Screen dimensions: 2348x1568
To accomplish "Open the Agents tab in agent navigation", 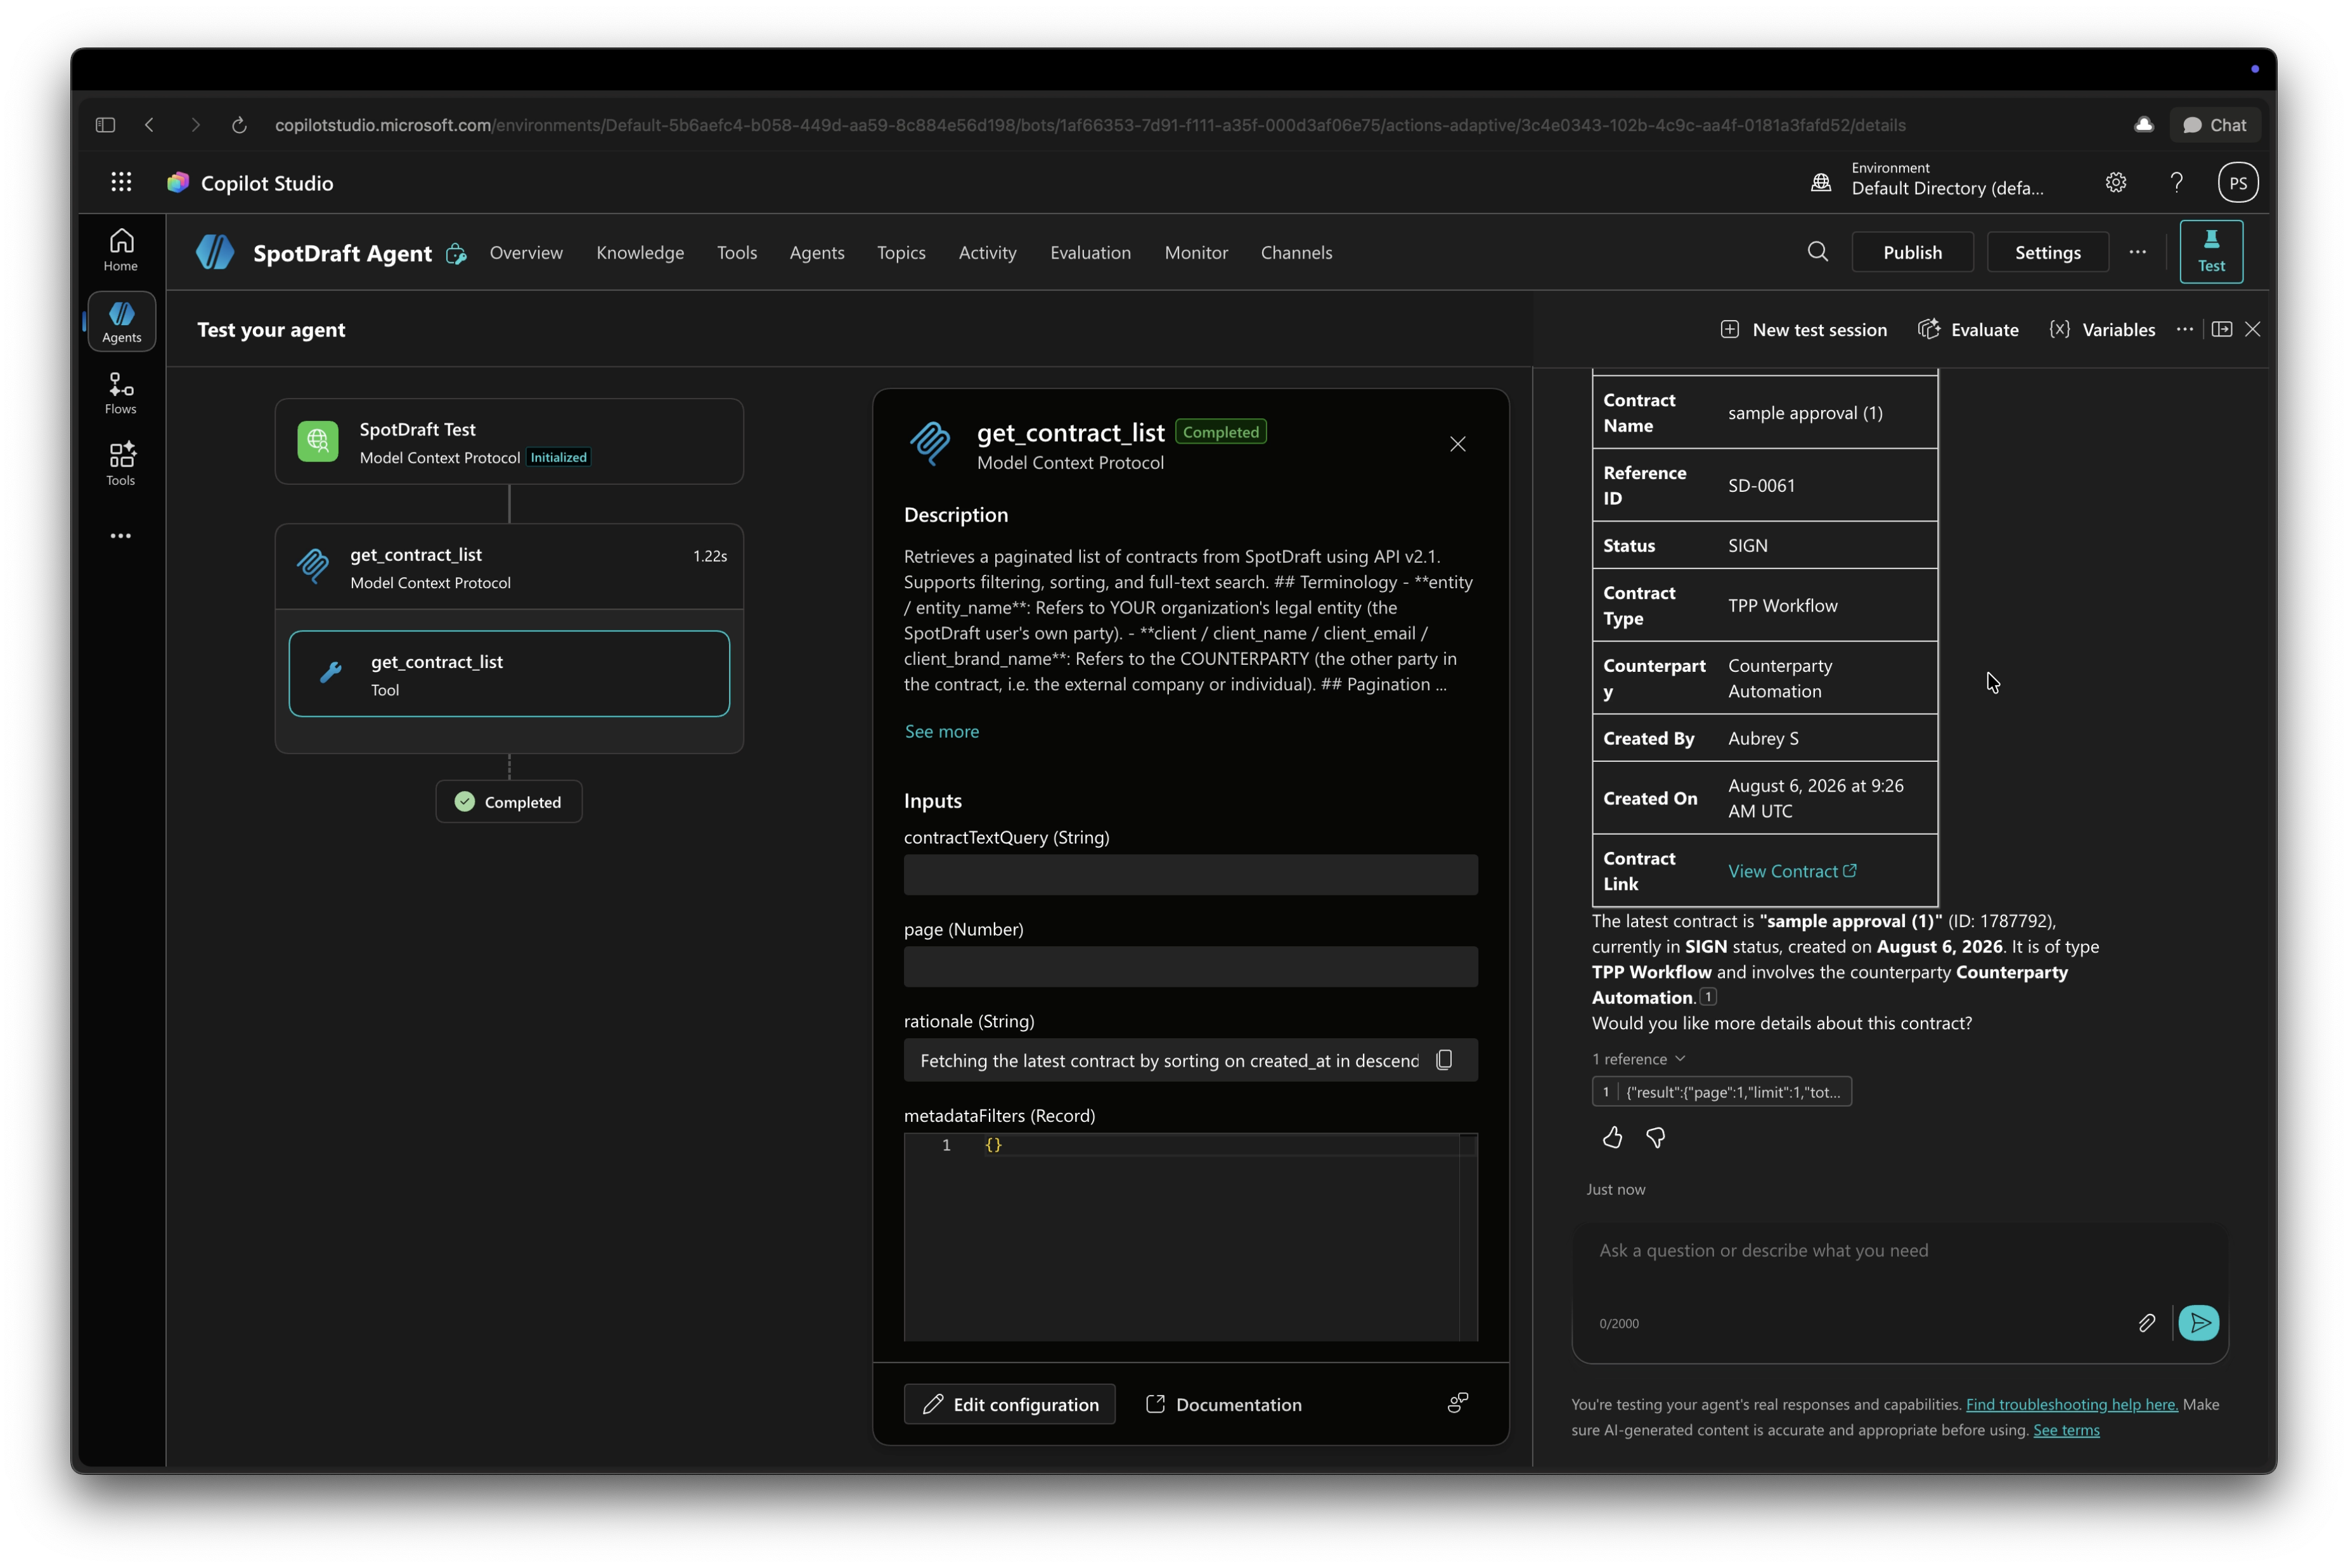I will click(817, 252).
